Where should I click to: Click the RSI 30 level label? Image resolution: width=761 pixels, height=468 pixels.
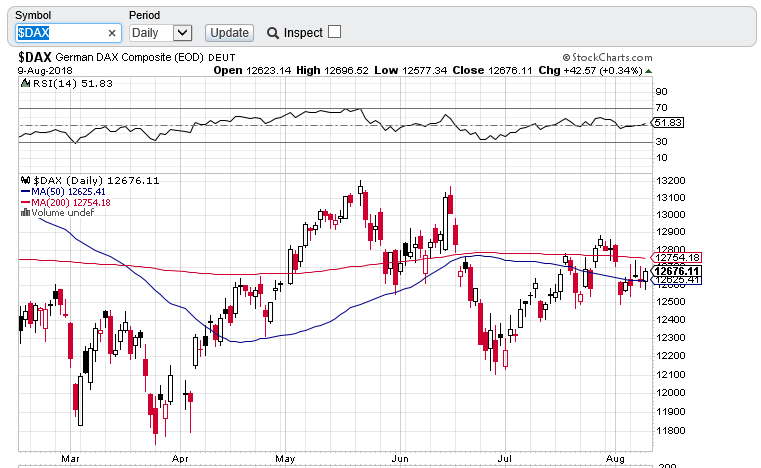[662, 142]
